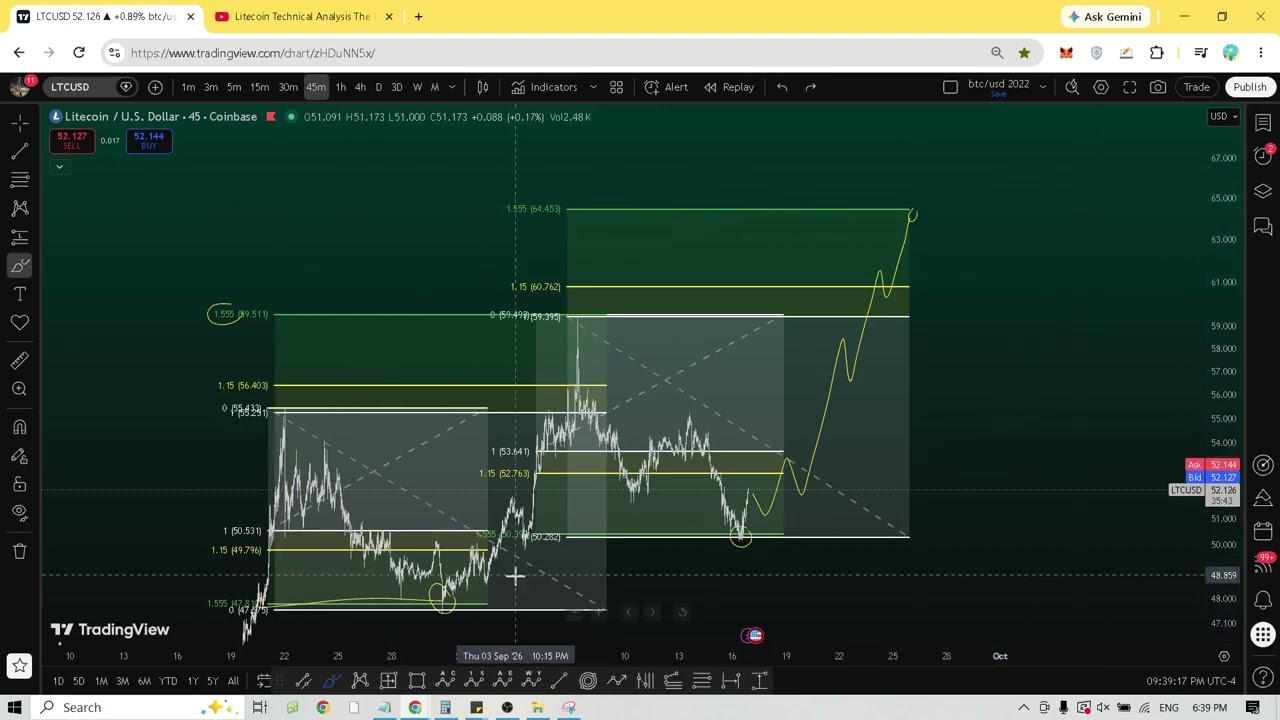1280x720 pixels.
Task: Select the brush drawing tool
Action: coord(19,265)
